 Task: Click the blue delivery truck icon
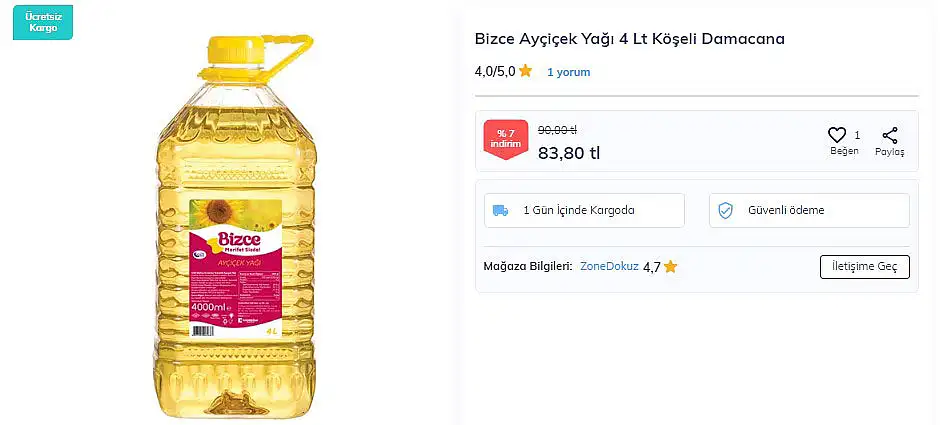[500, 210]
